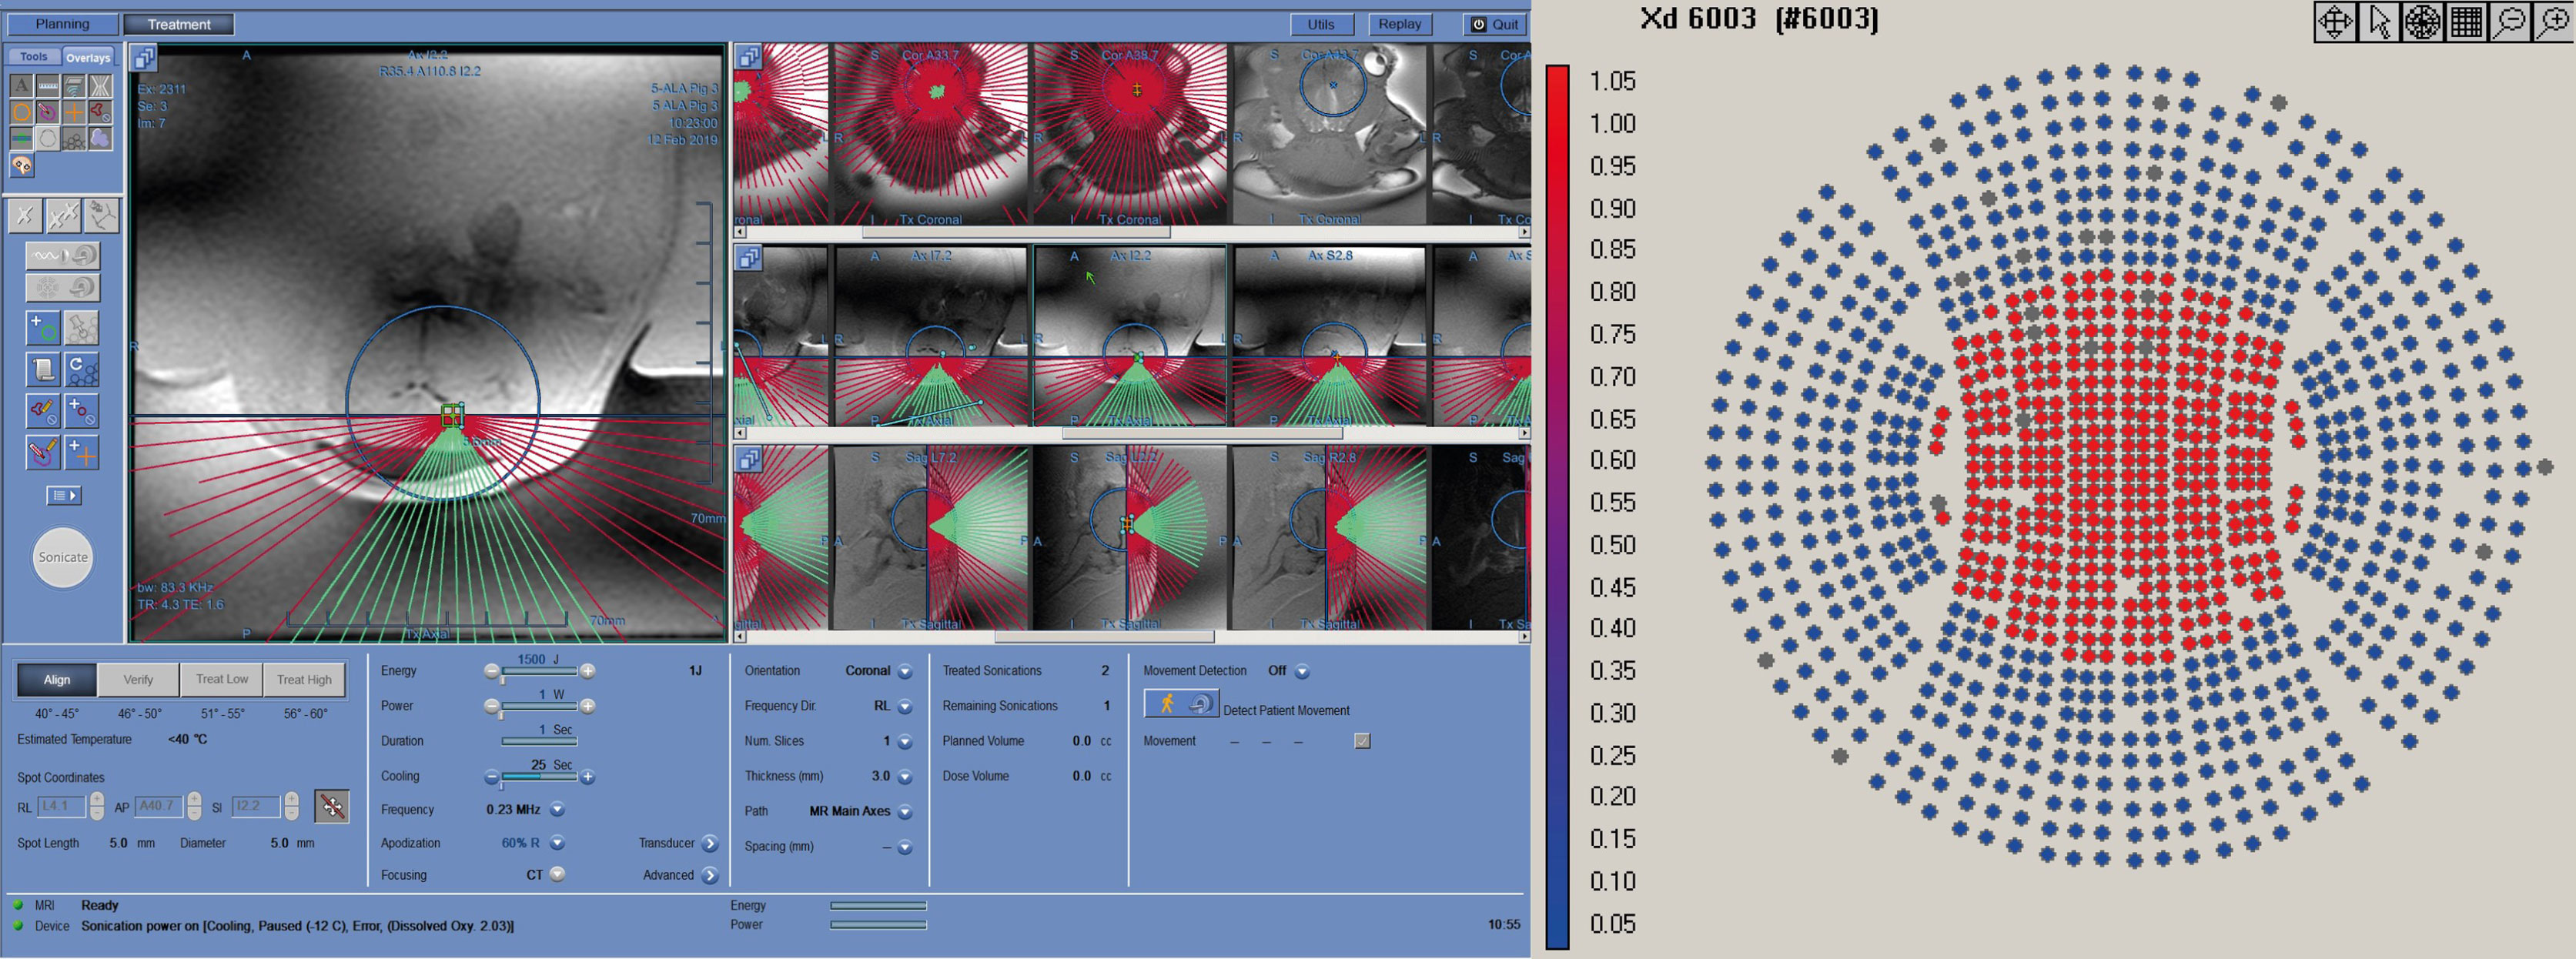
Task: Click the refresh spots icon
Action: click(x=82, y=369)
